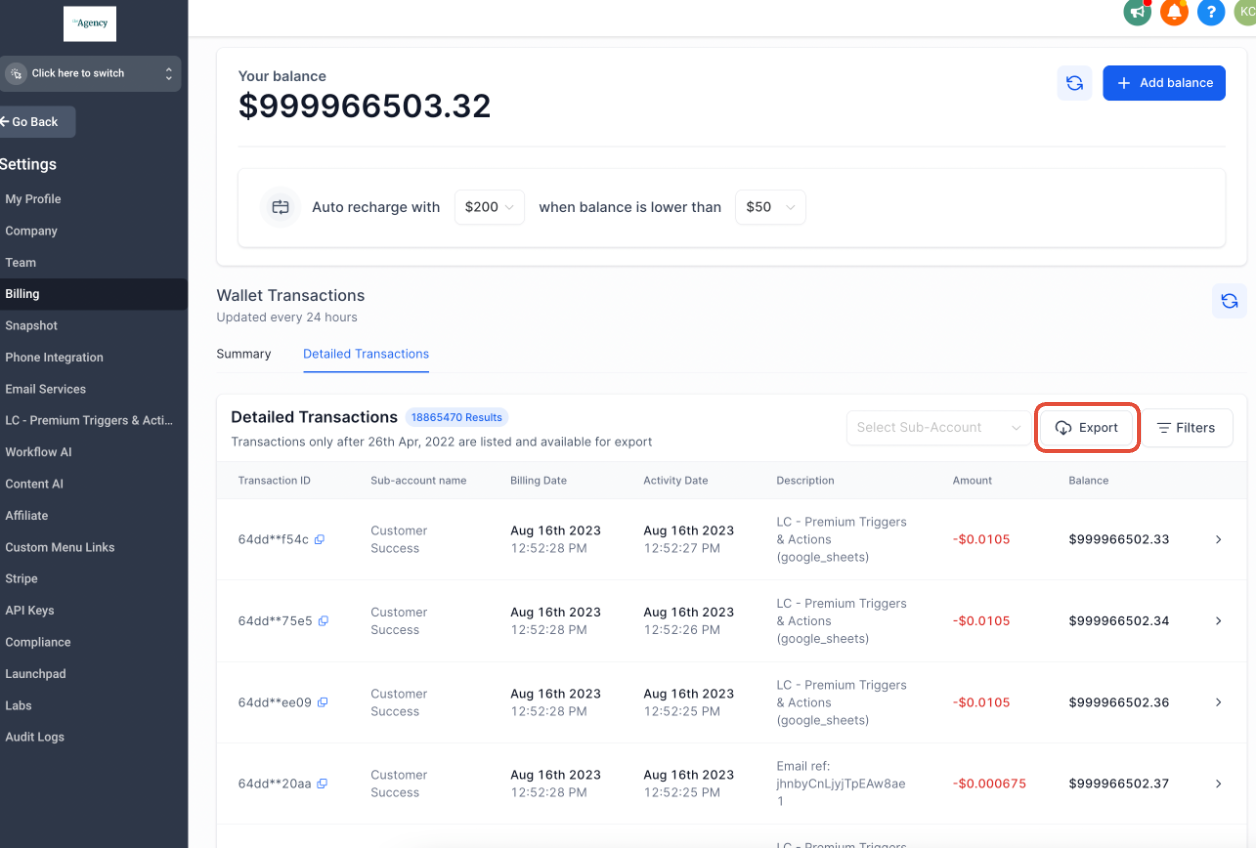Click the Export button
Screen dimensions: 1256x848
pos(1087,428)
